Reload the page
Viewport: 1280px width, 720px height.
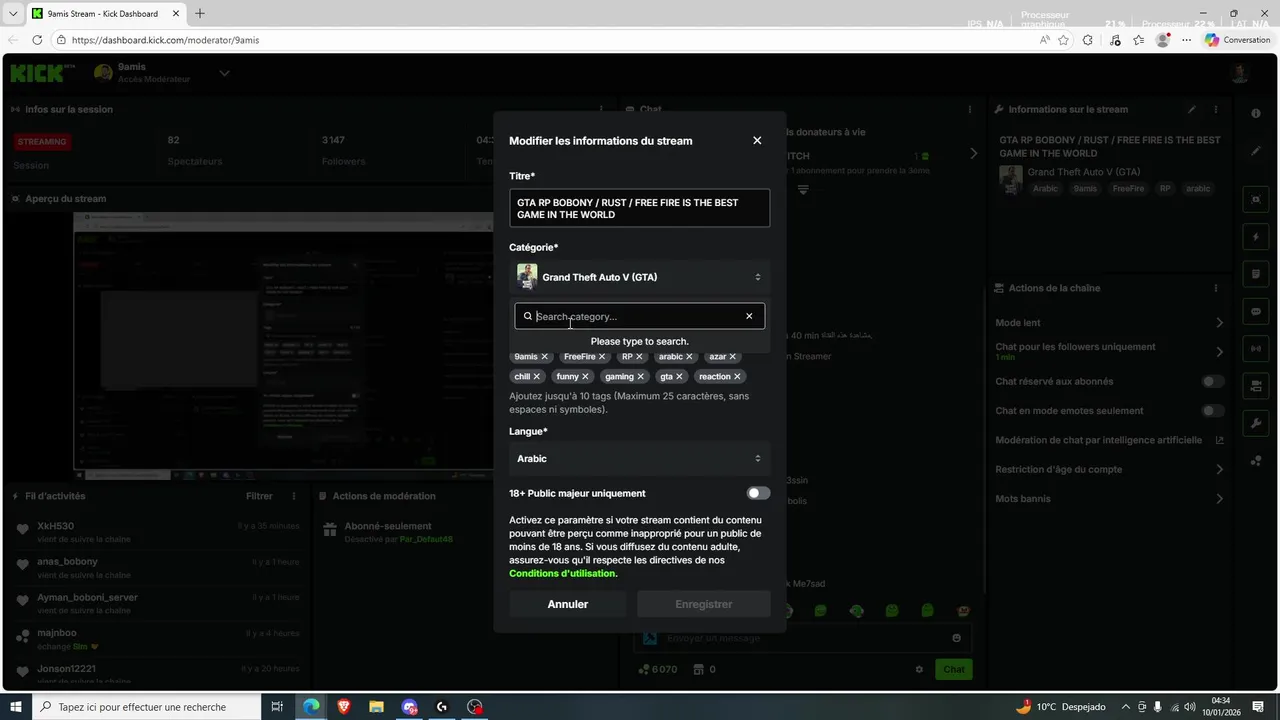[x=37, y=40]
